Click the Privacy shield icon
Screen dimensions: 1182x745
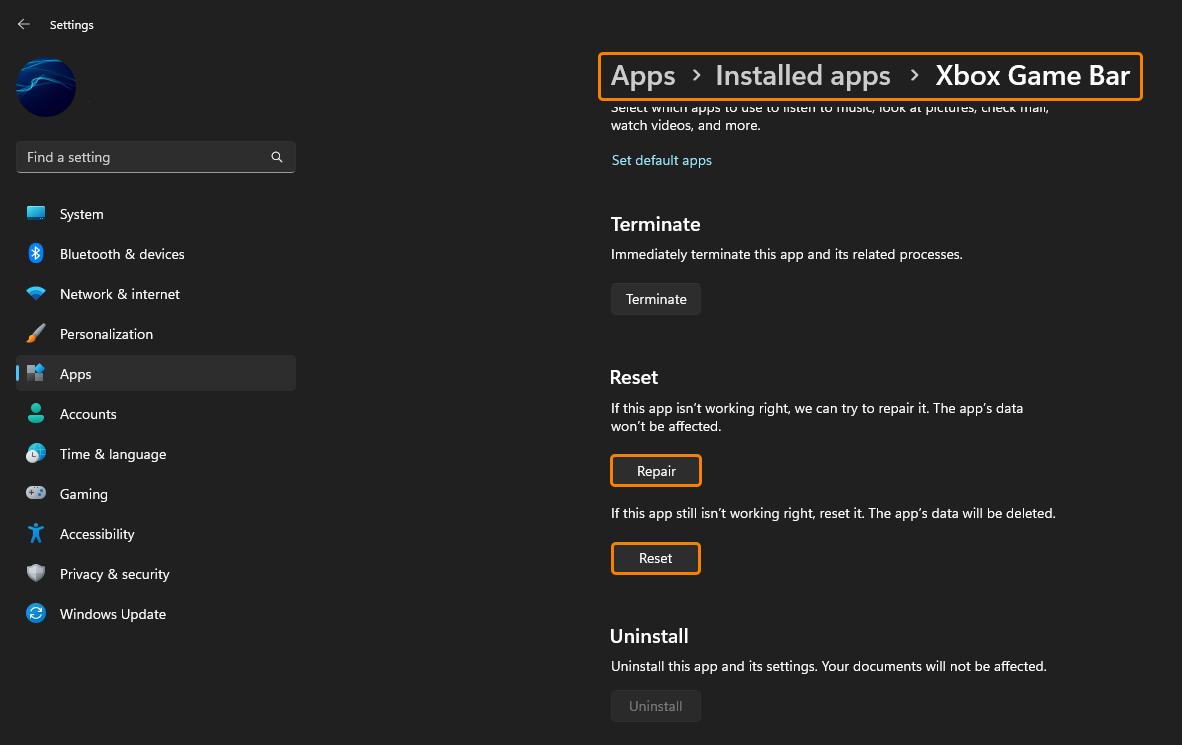35,573
